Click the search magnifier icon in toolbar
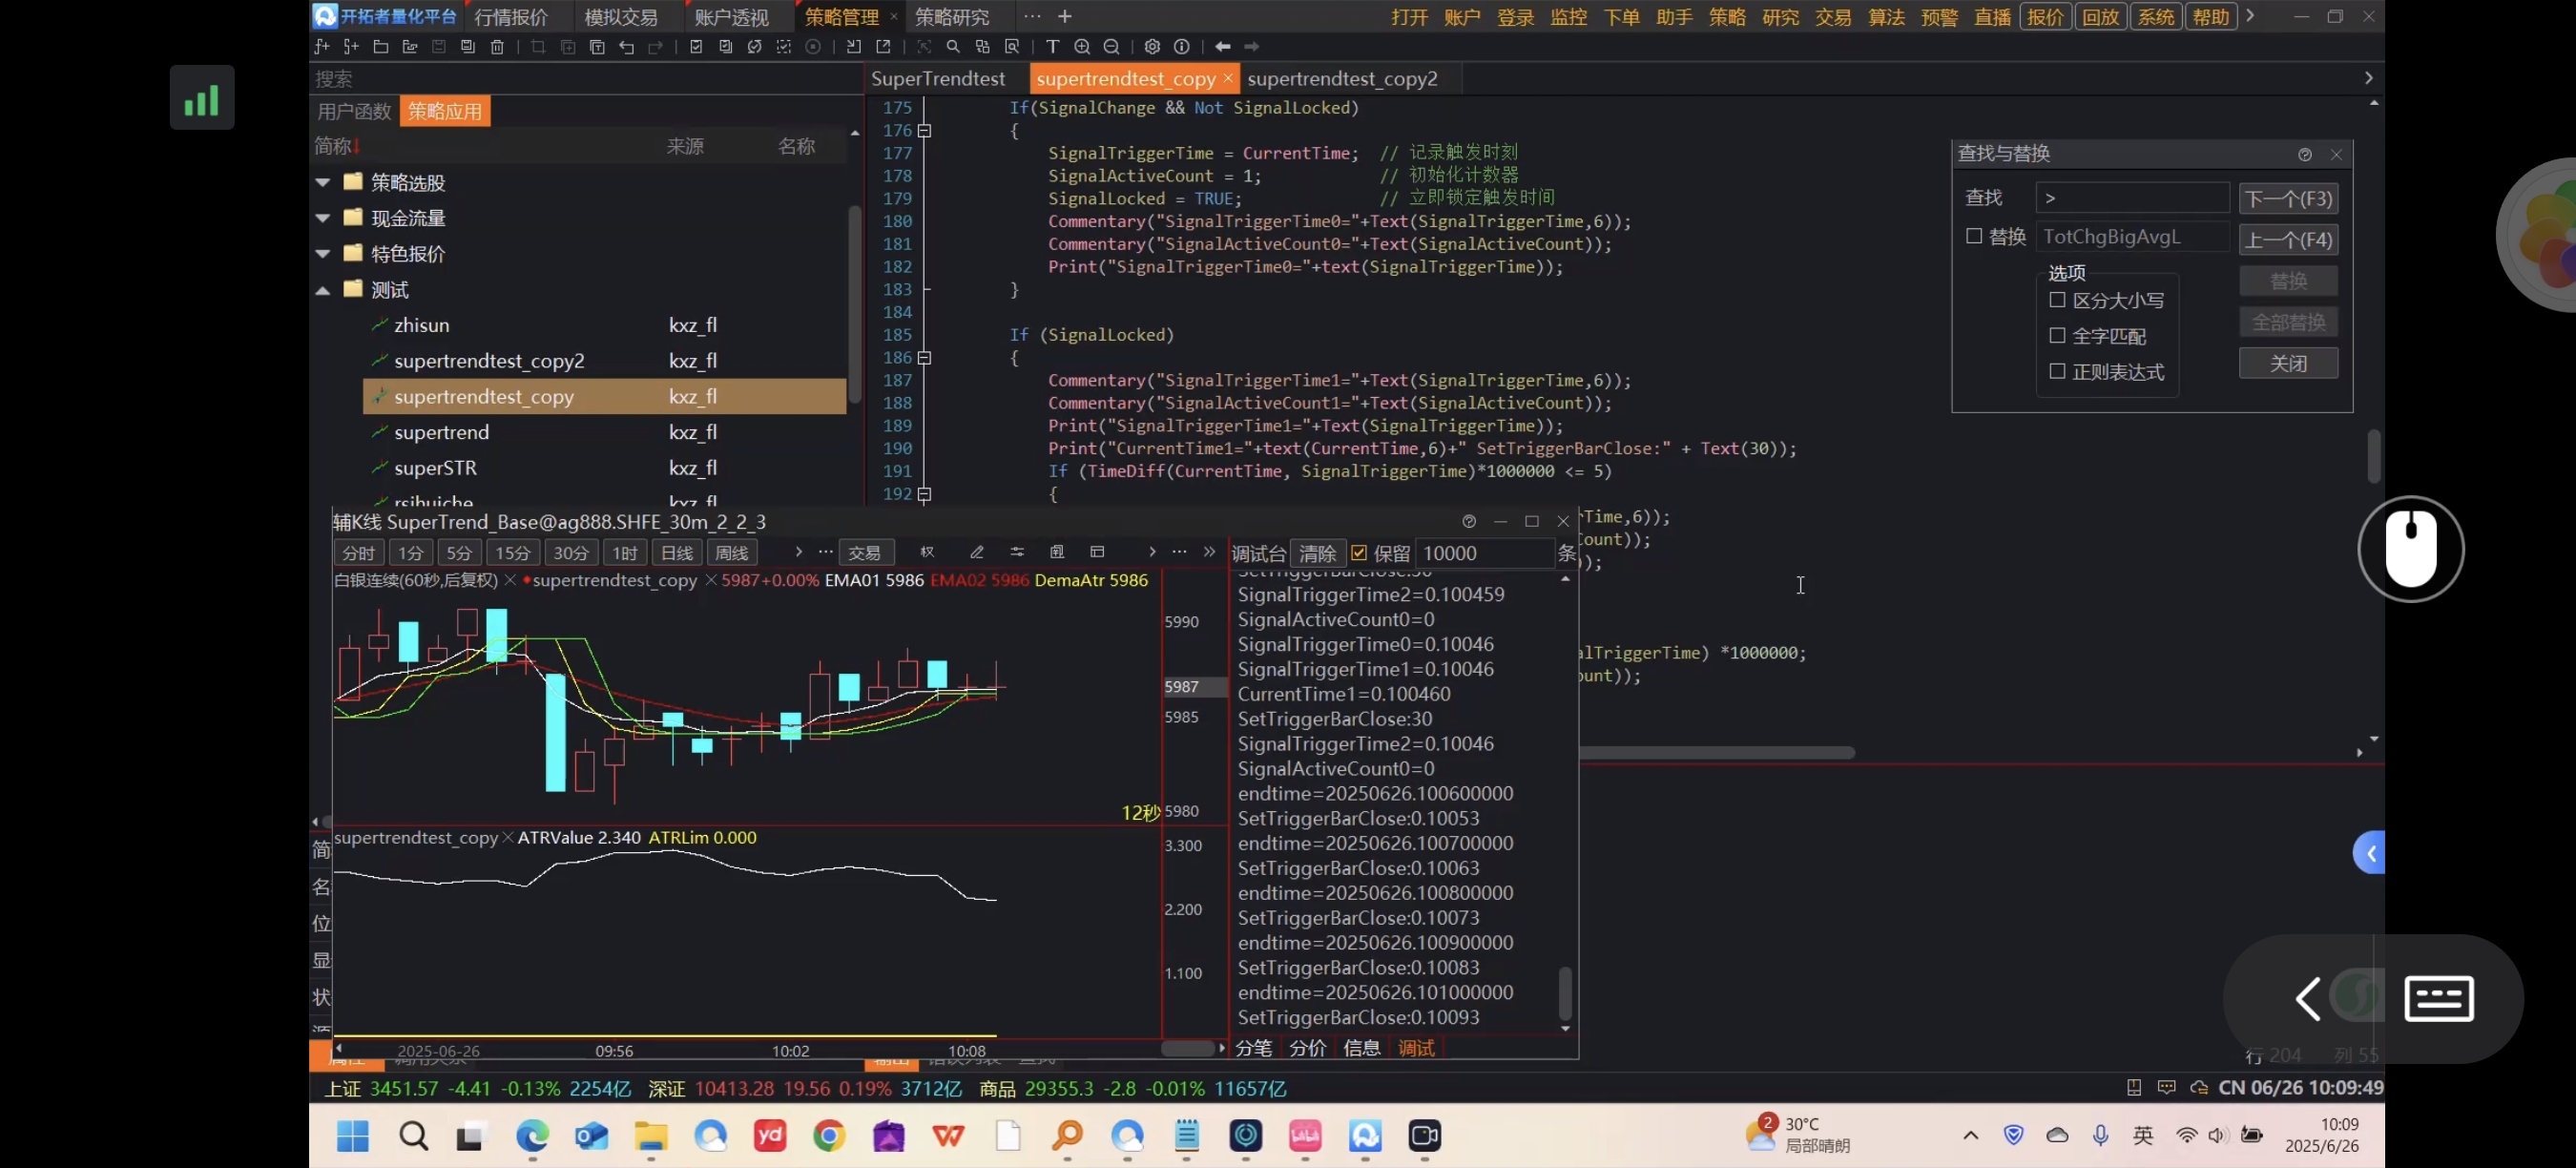The width and height of the screenshot is (2576, 1168). coord(953,47)
